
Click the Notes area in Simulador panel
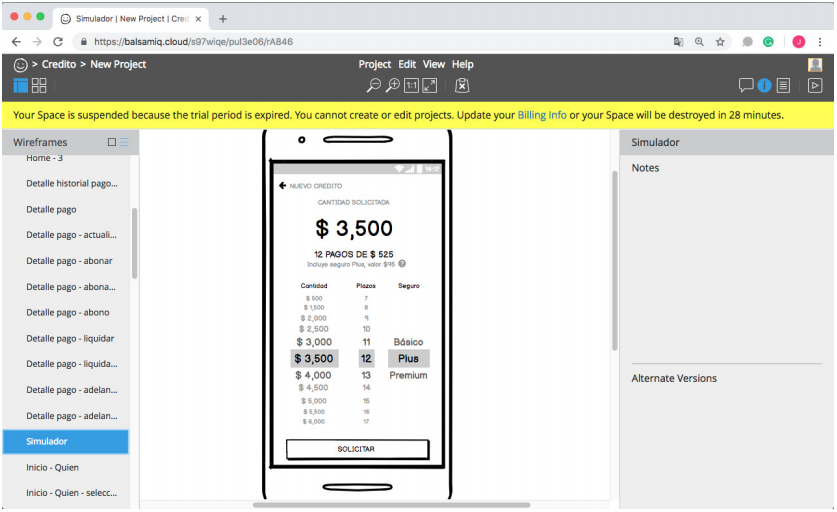(726, 264)
